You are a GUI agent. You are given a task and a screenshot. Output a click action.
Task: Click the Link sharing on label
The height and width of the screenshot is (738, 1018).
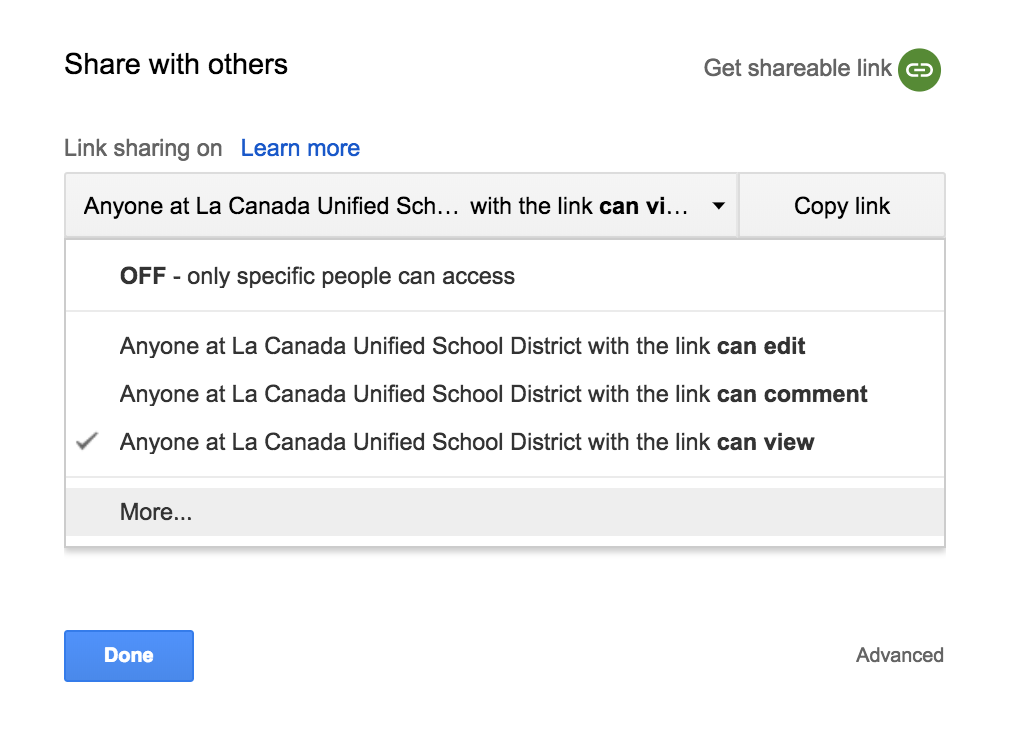[143, 148]
